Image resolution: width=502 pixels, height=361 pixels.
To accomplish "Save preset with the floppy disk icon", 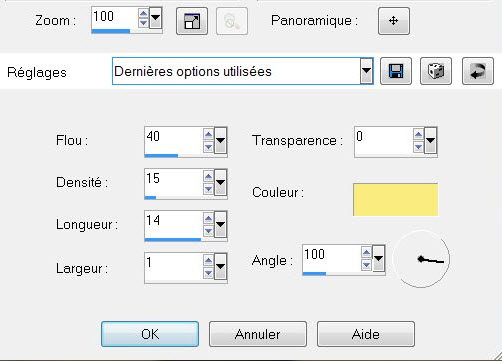I will (396, 71).
